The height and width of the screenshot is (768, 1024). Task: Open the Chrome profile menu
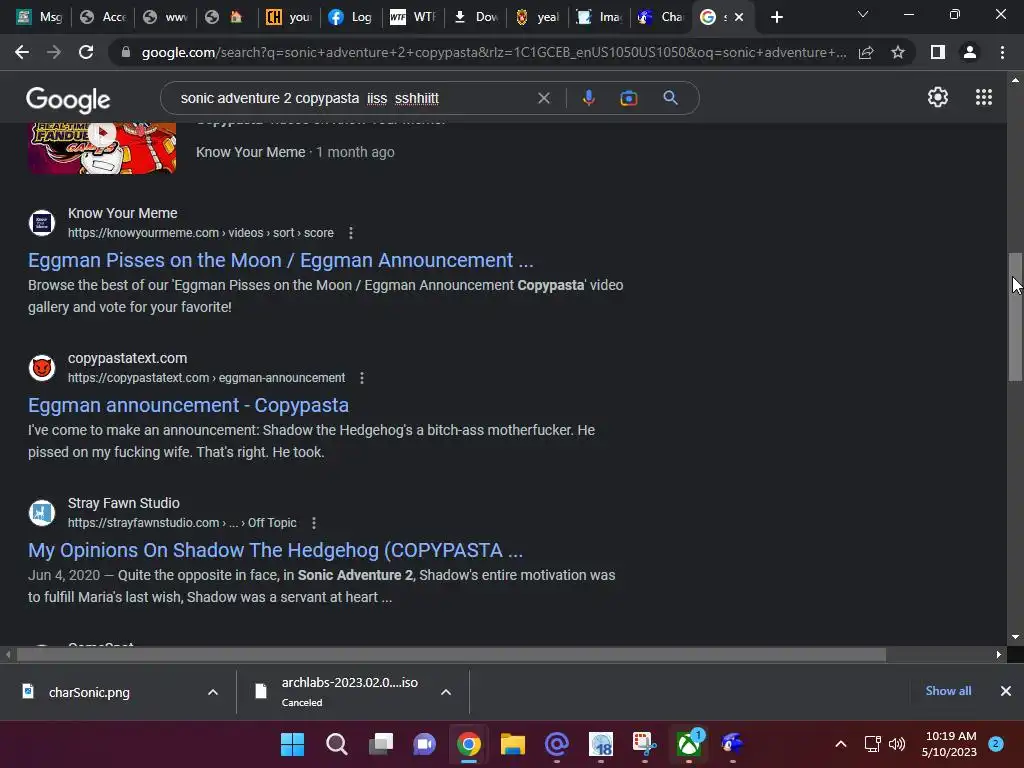pyautogui.click(x=970, y=52)
